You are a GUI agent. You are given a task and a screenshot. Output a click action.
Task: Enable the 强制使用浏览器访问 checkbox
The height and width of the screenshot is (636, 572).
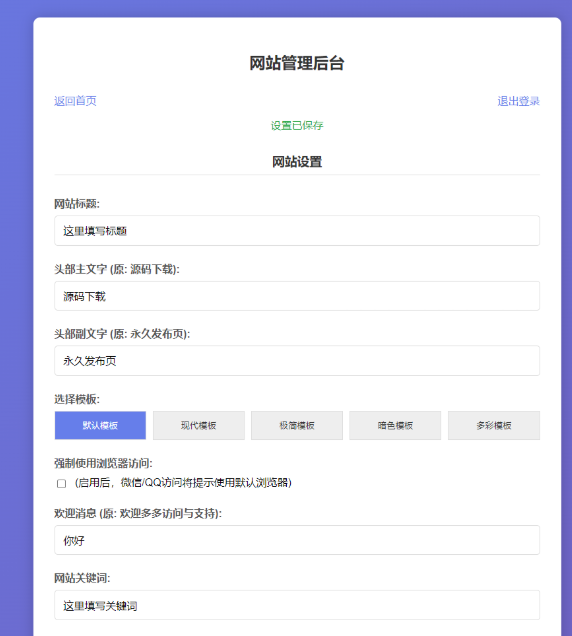pyautogui.click(x=61, y=483)
